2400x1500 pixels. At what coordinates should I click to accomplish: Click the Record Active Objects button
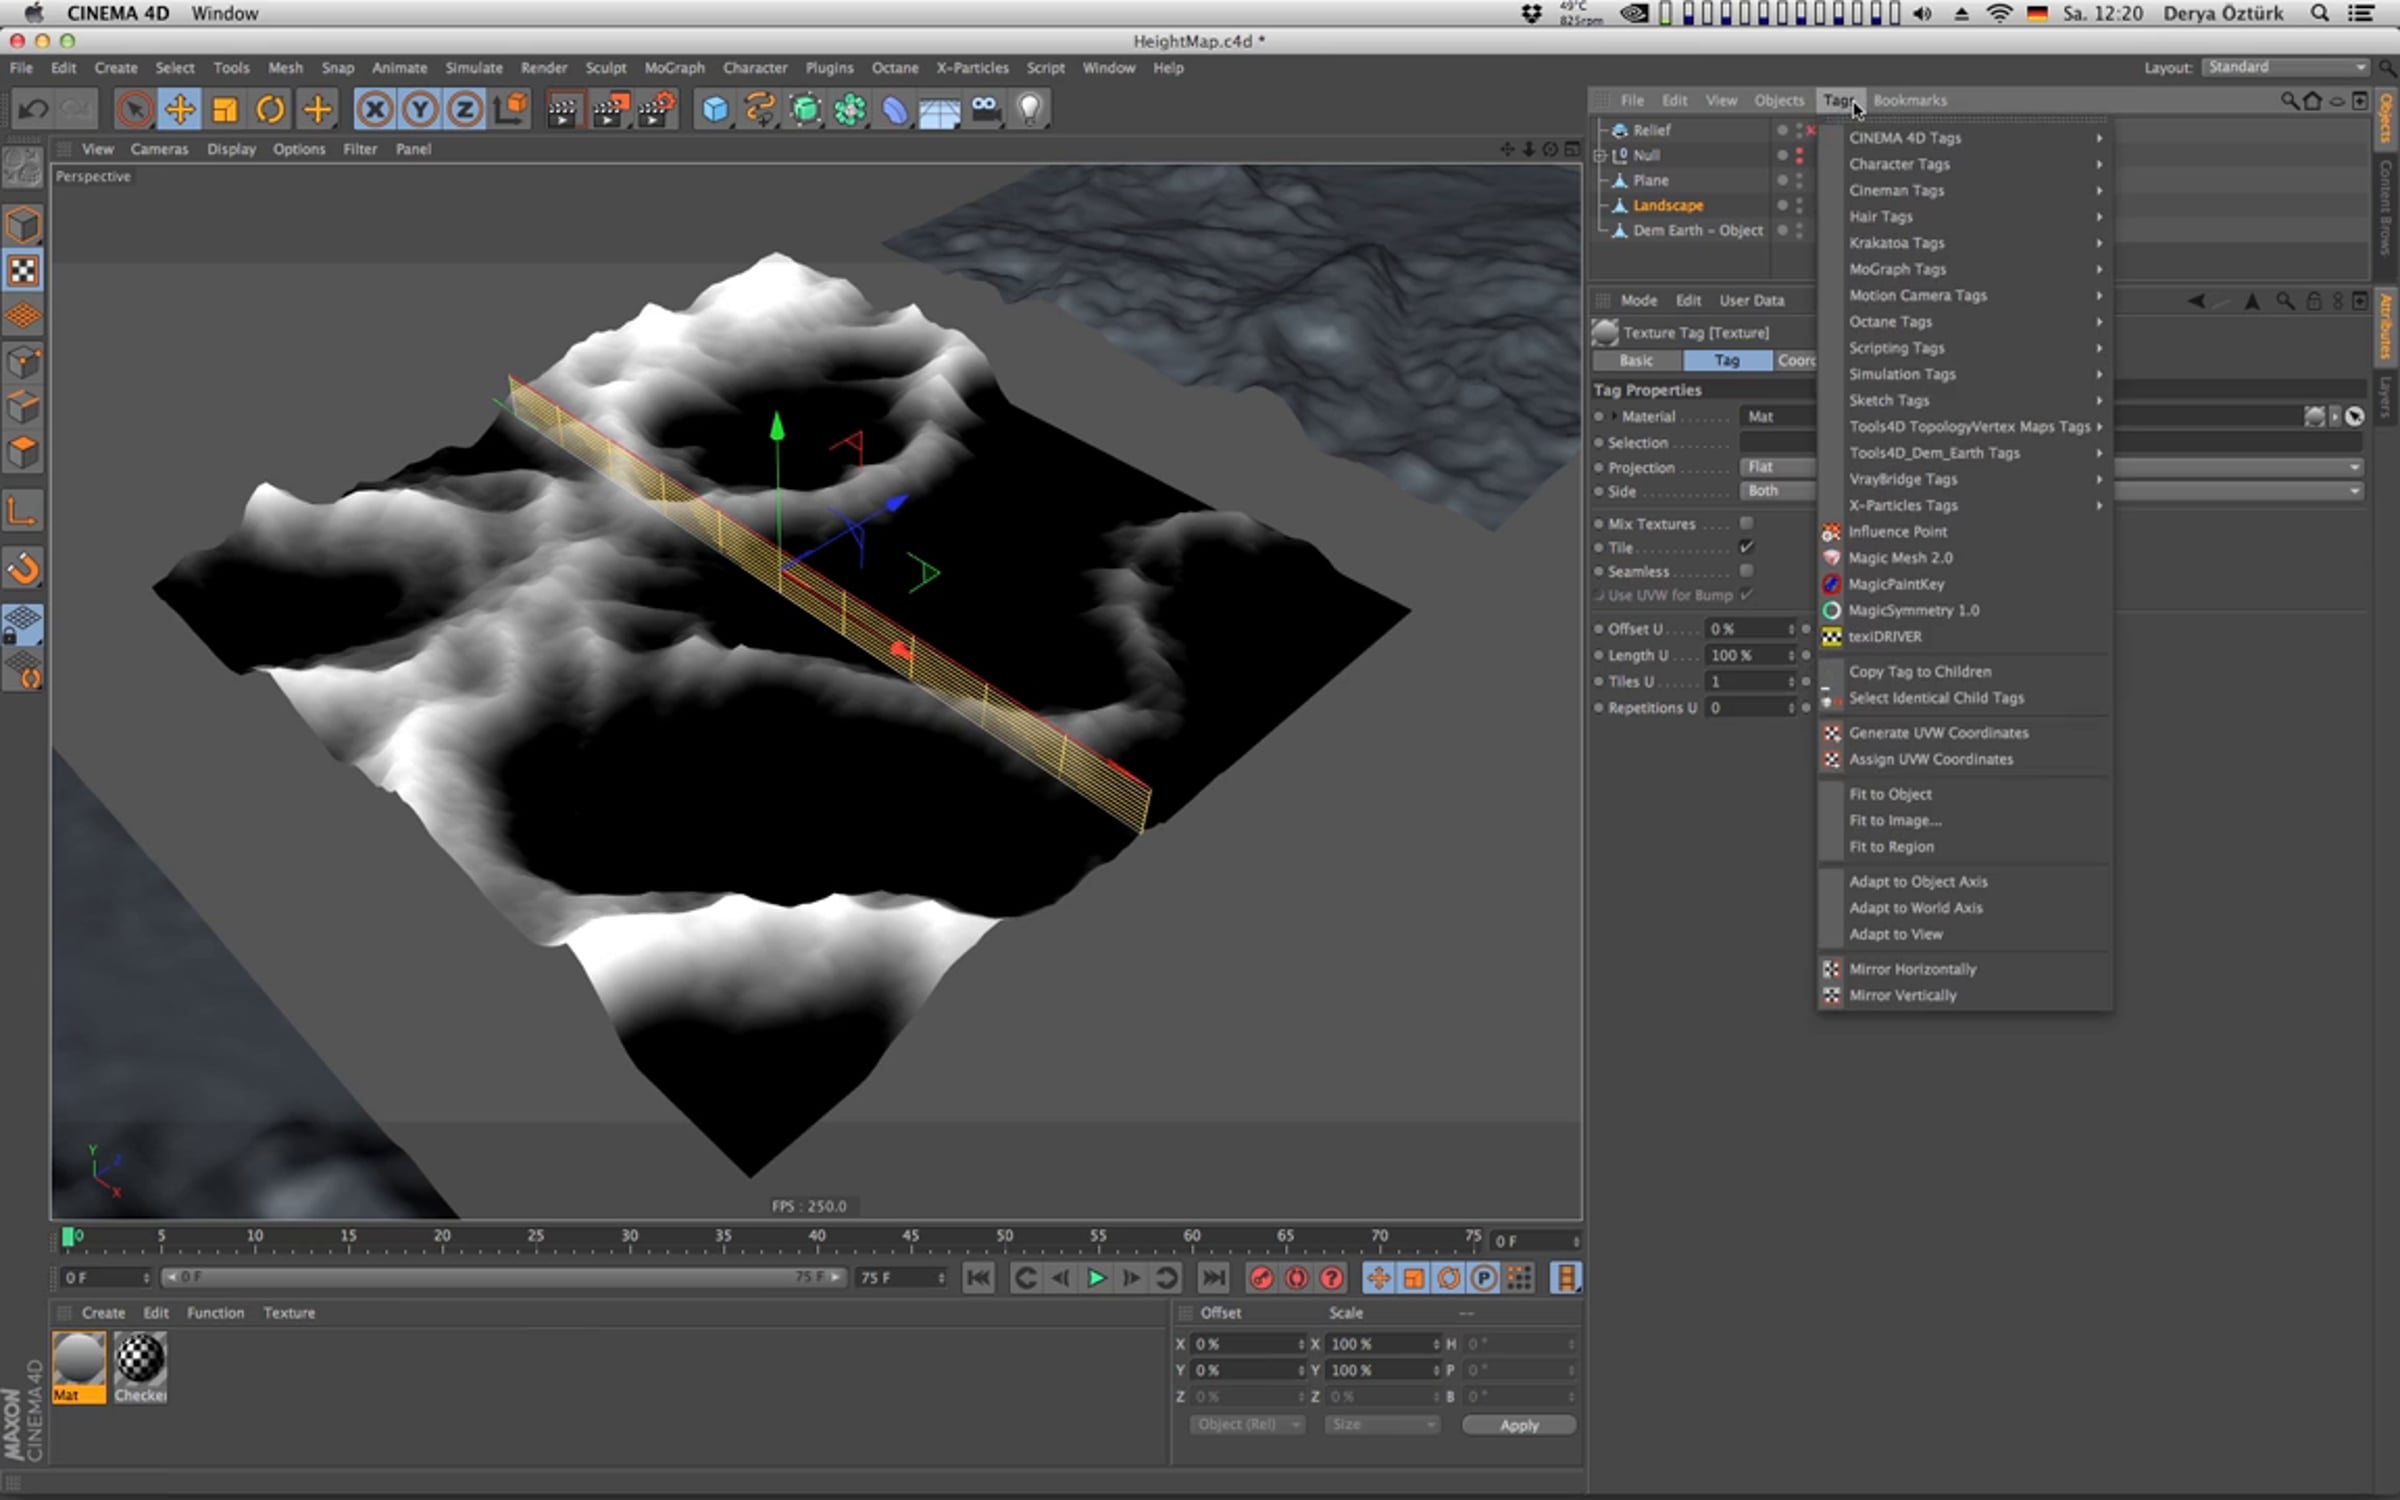(1261, 1278)
